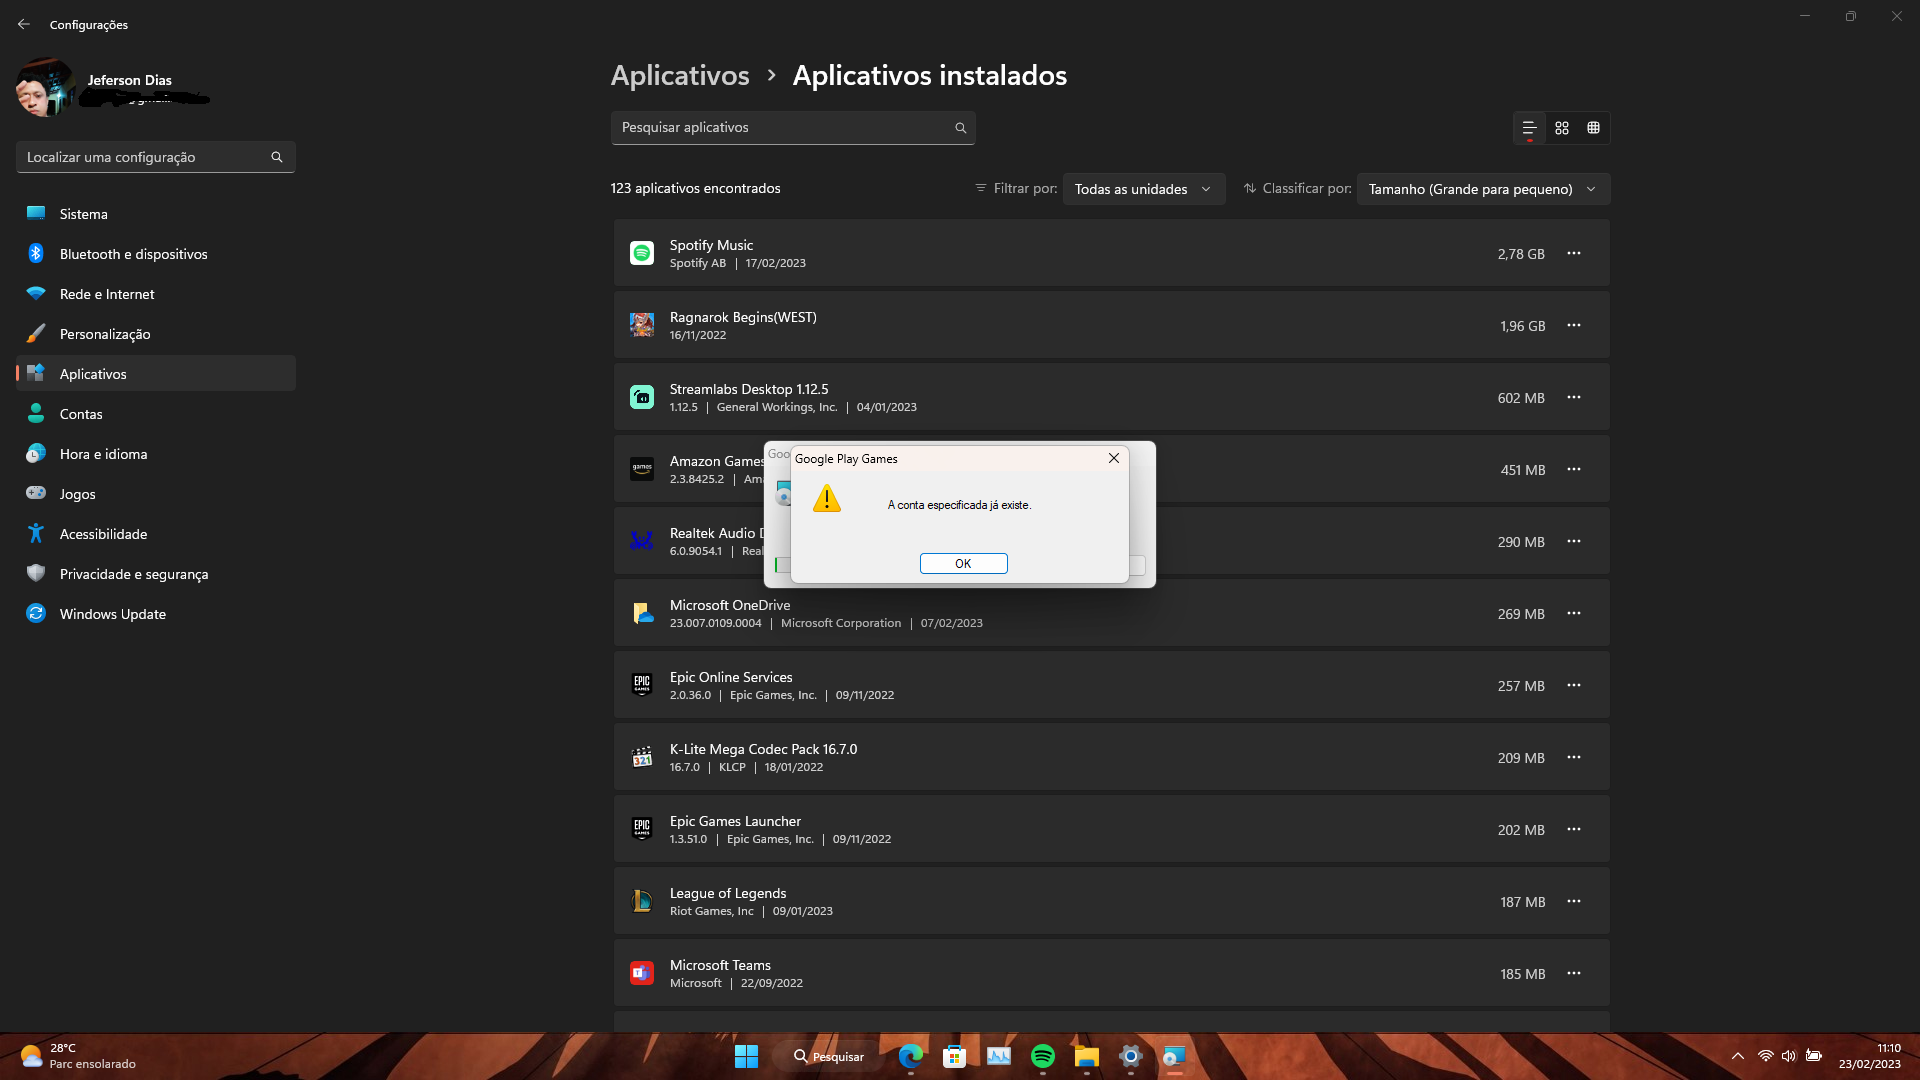Click OK to dismiss the Google Play Games dialog
1920x1080 pixels.
point(963,563)
